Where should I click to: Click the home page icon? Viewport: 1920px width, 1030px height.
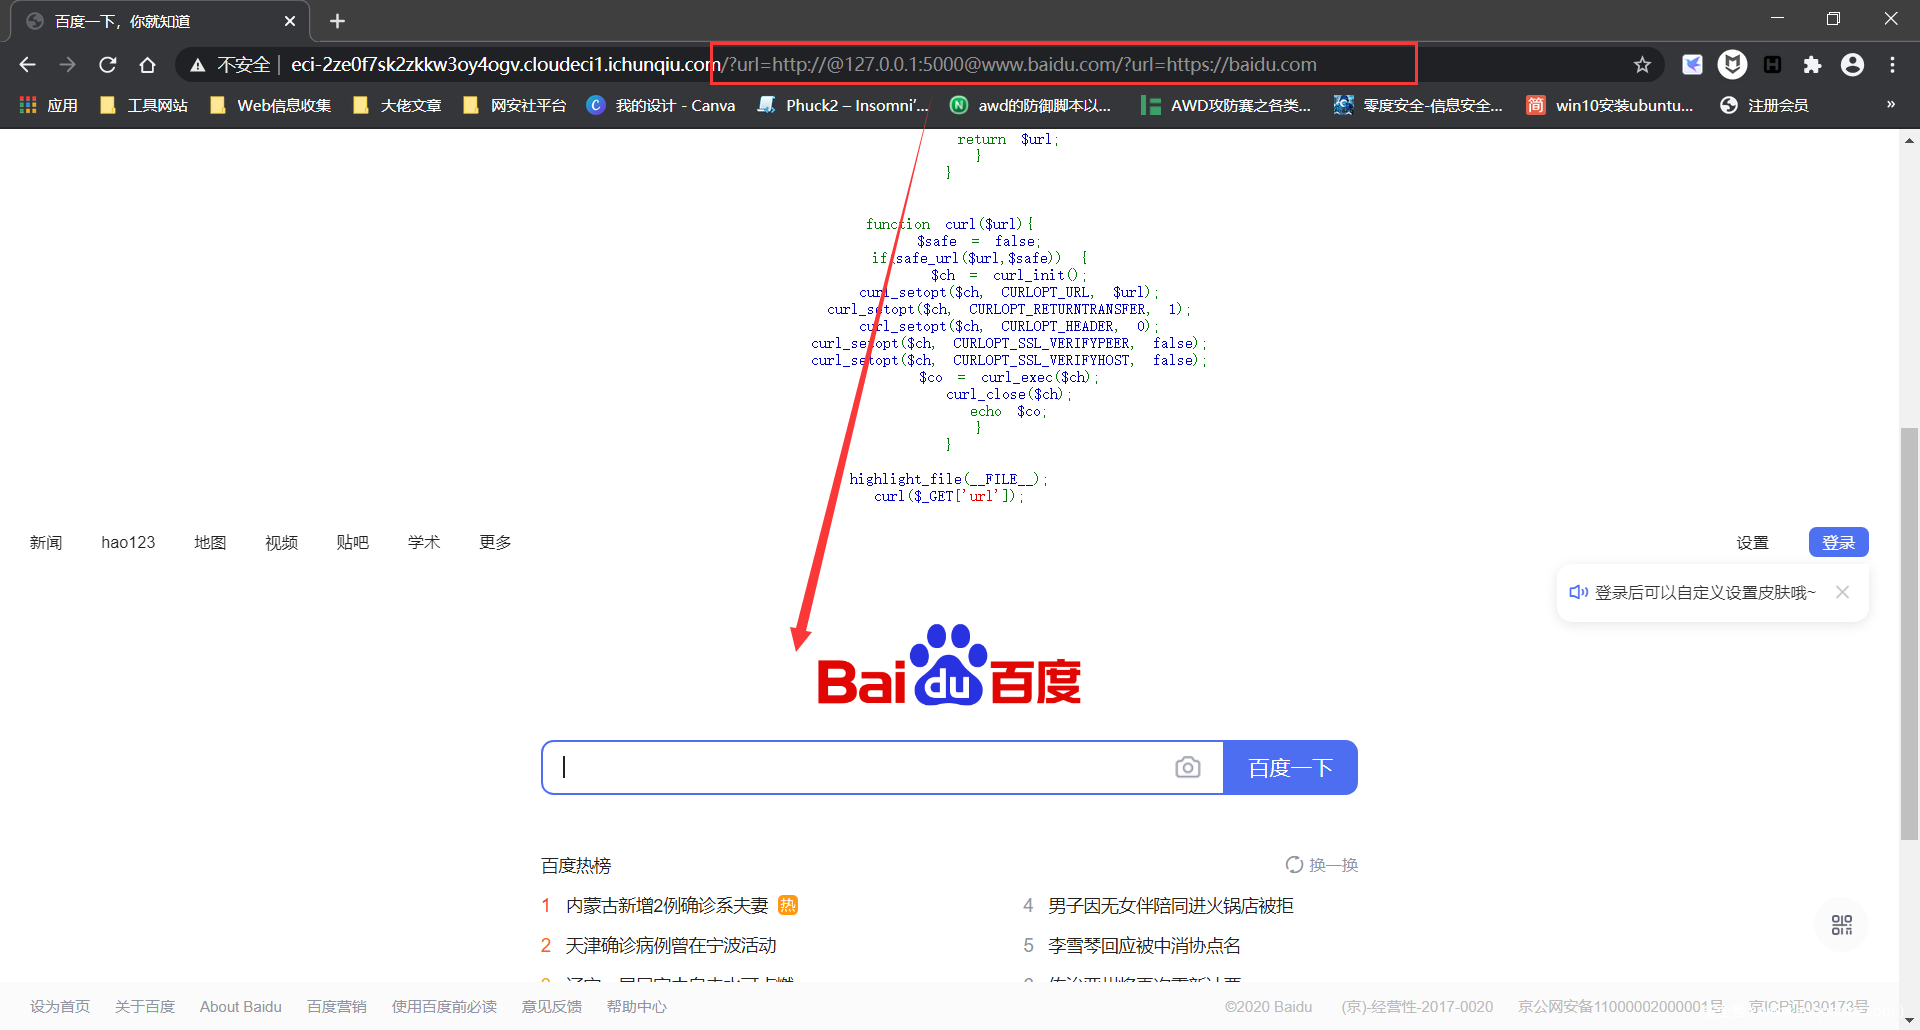pyautogui.click(x=148, y=65)
